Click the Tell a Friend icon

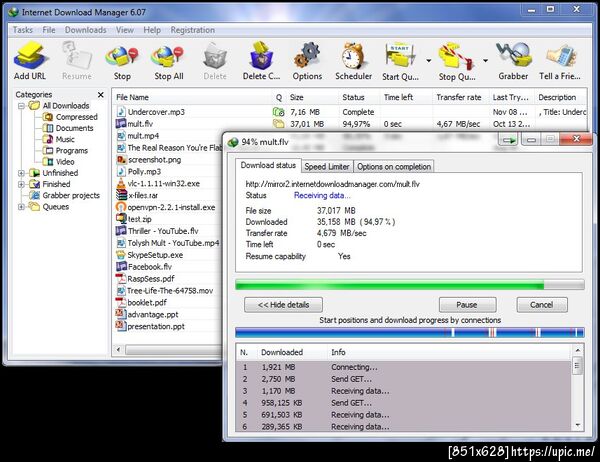pyautogui.click(x=561, y=57)
